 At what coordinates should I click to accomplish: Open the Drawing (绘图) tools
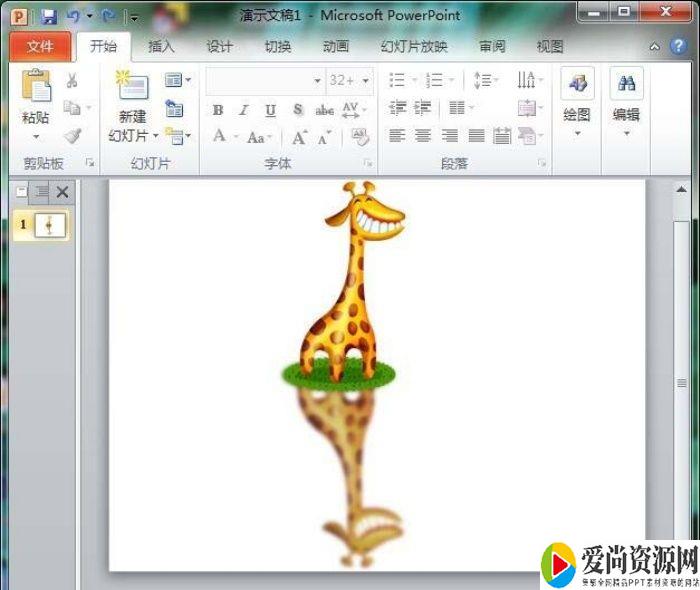[577, 100]
